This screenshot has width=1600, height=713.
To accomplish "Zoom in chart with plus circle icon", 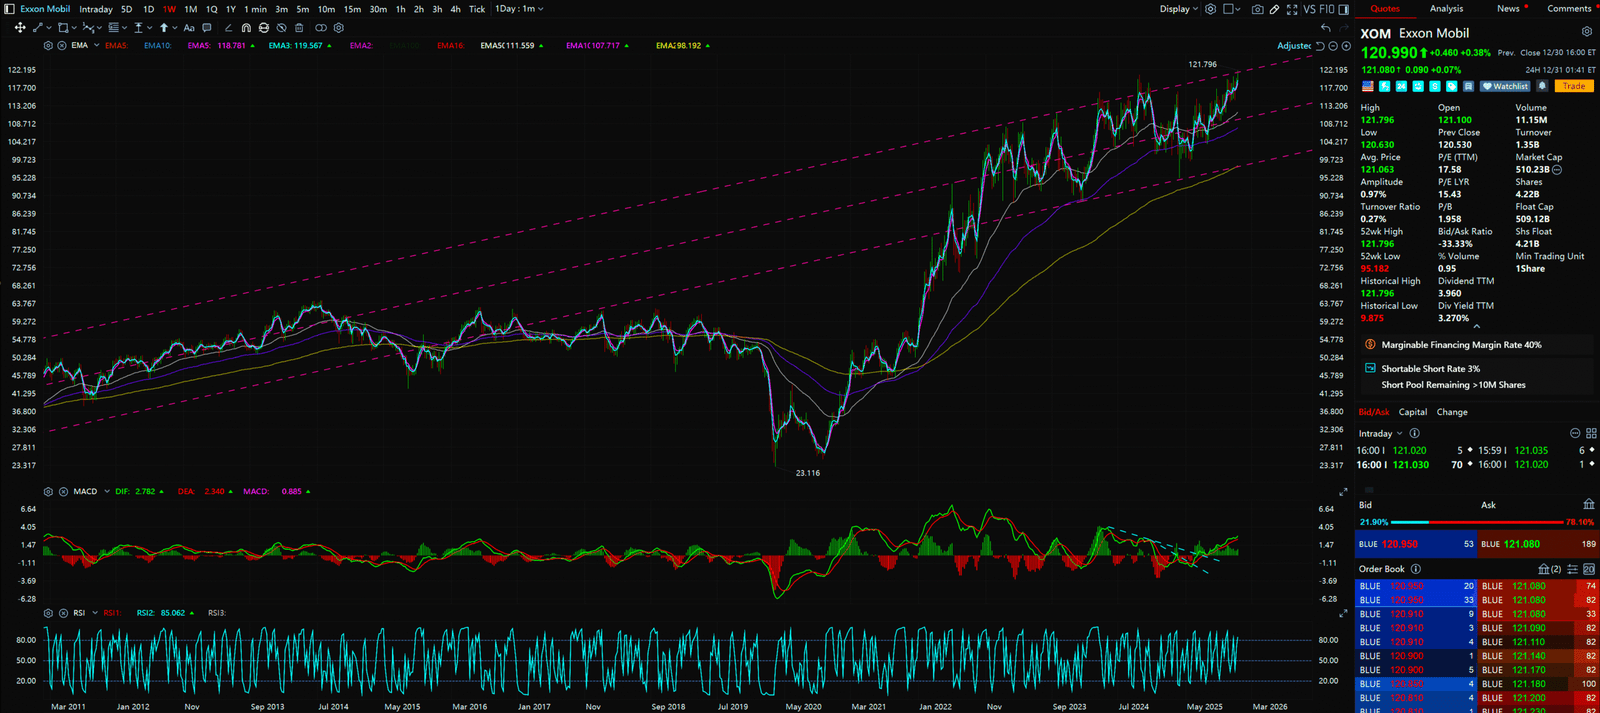I will tap(1346, 46).
